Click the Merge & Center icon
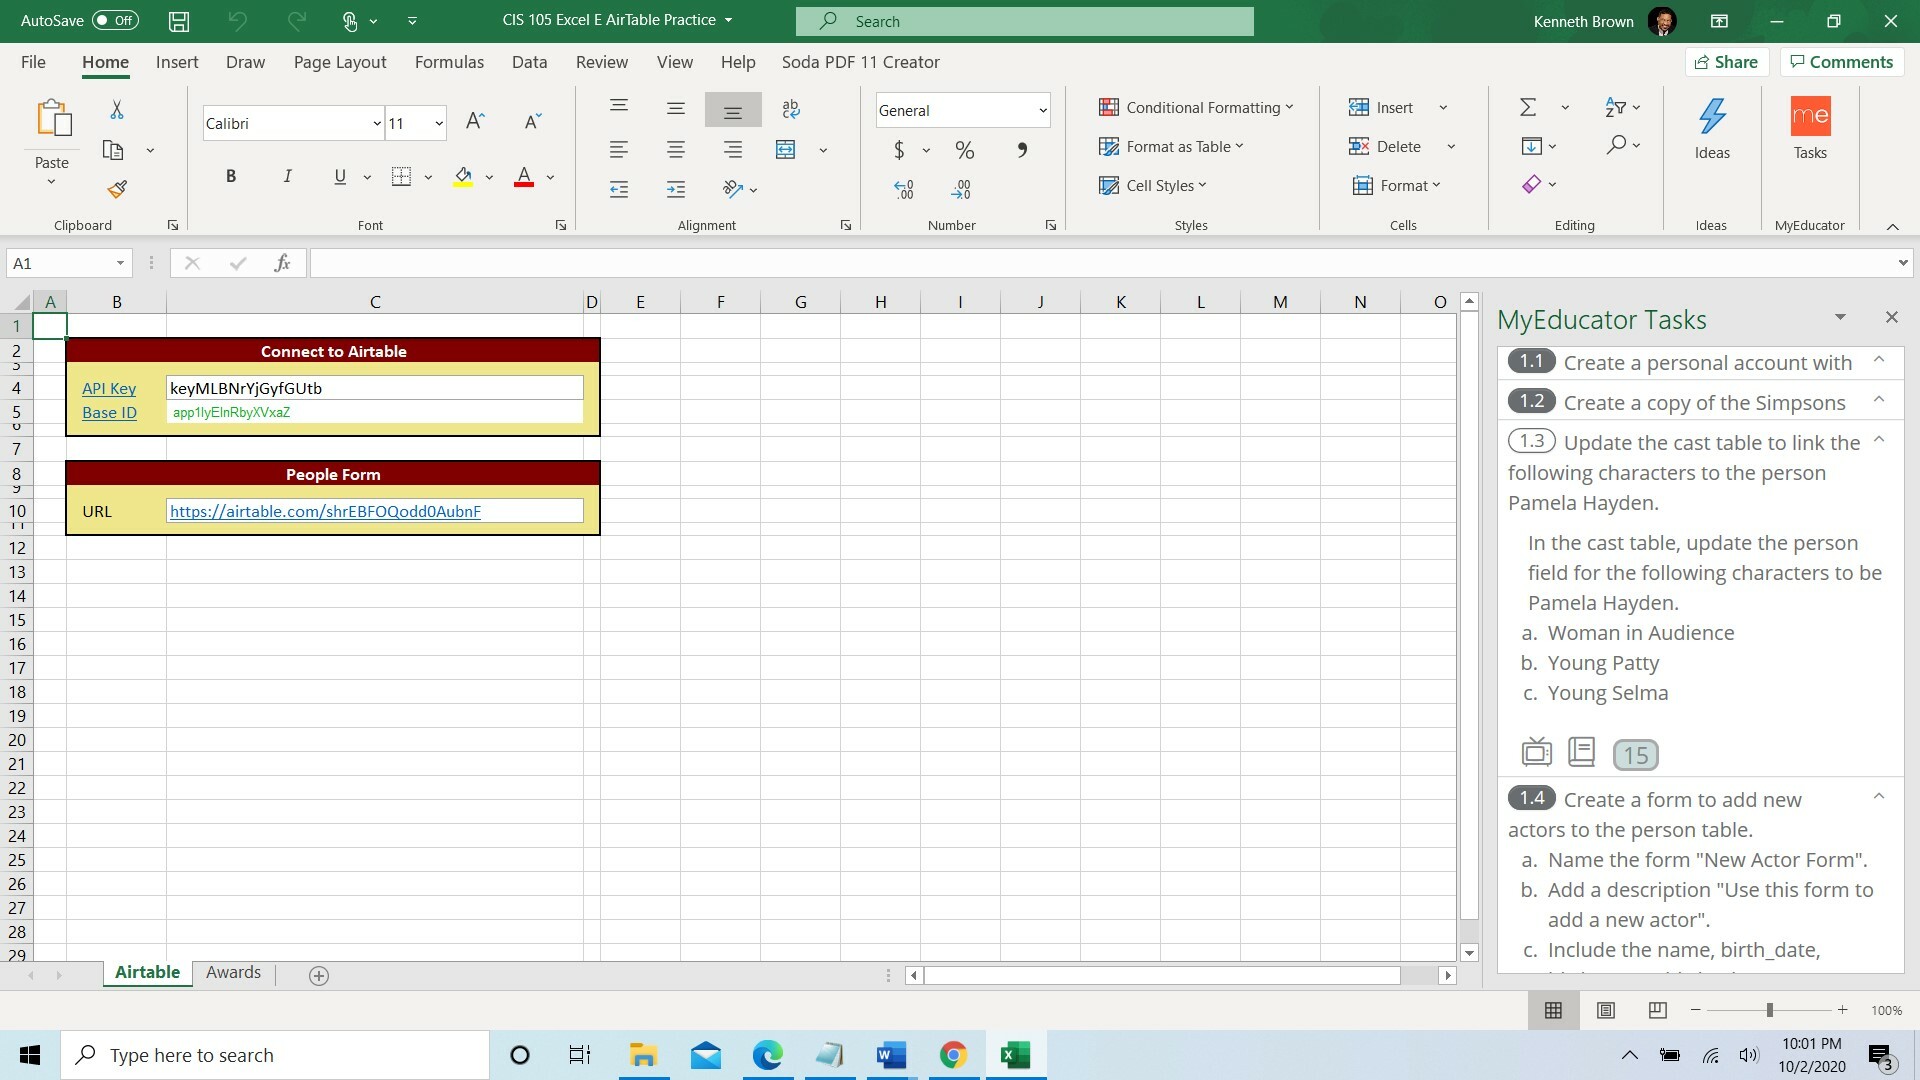The image size is (1920, 1080). (x=786, y=150)
